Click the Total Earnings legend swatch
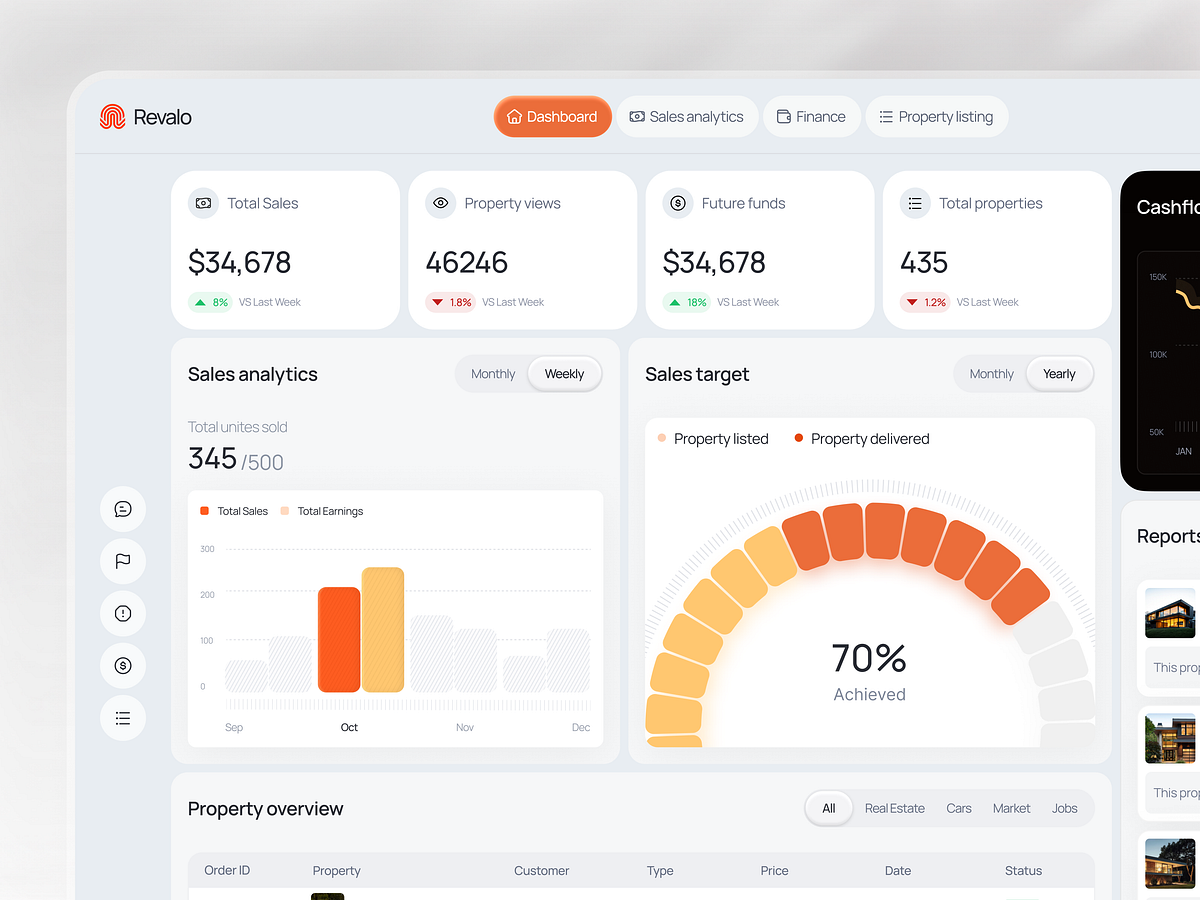 pos(285,511)
